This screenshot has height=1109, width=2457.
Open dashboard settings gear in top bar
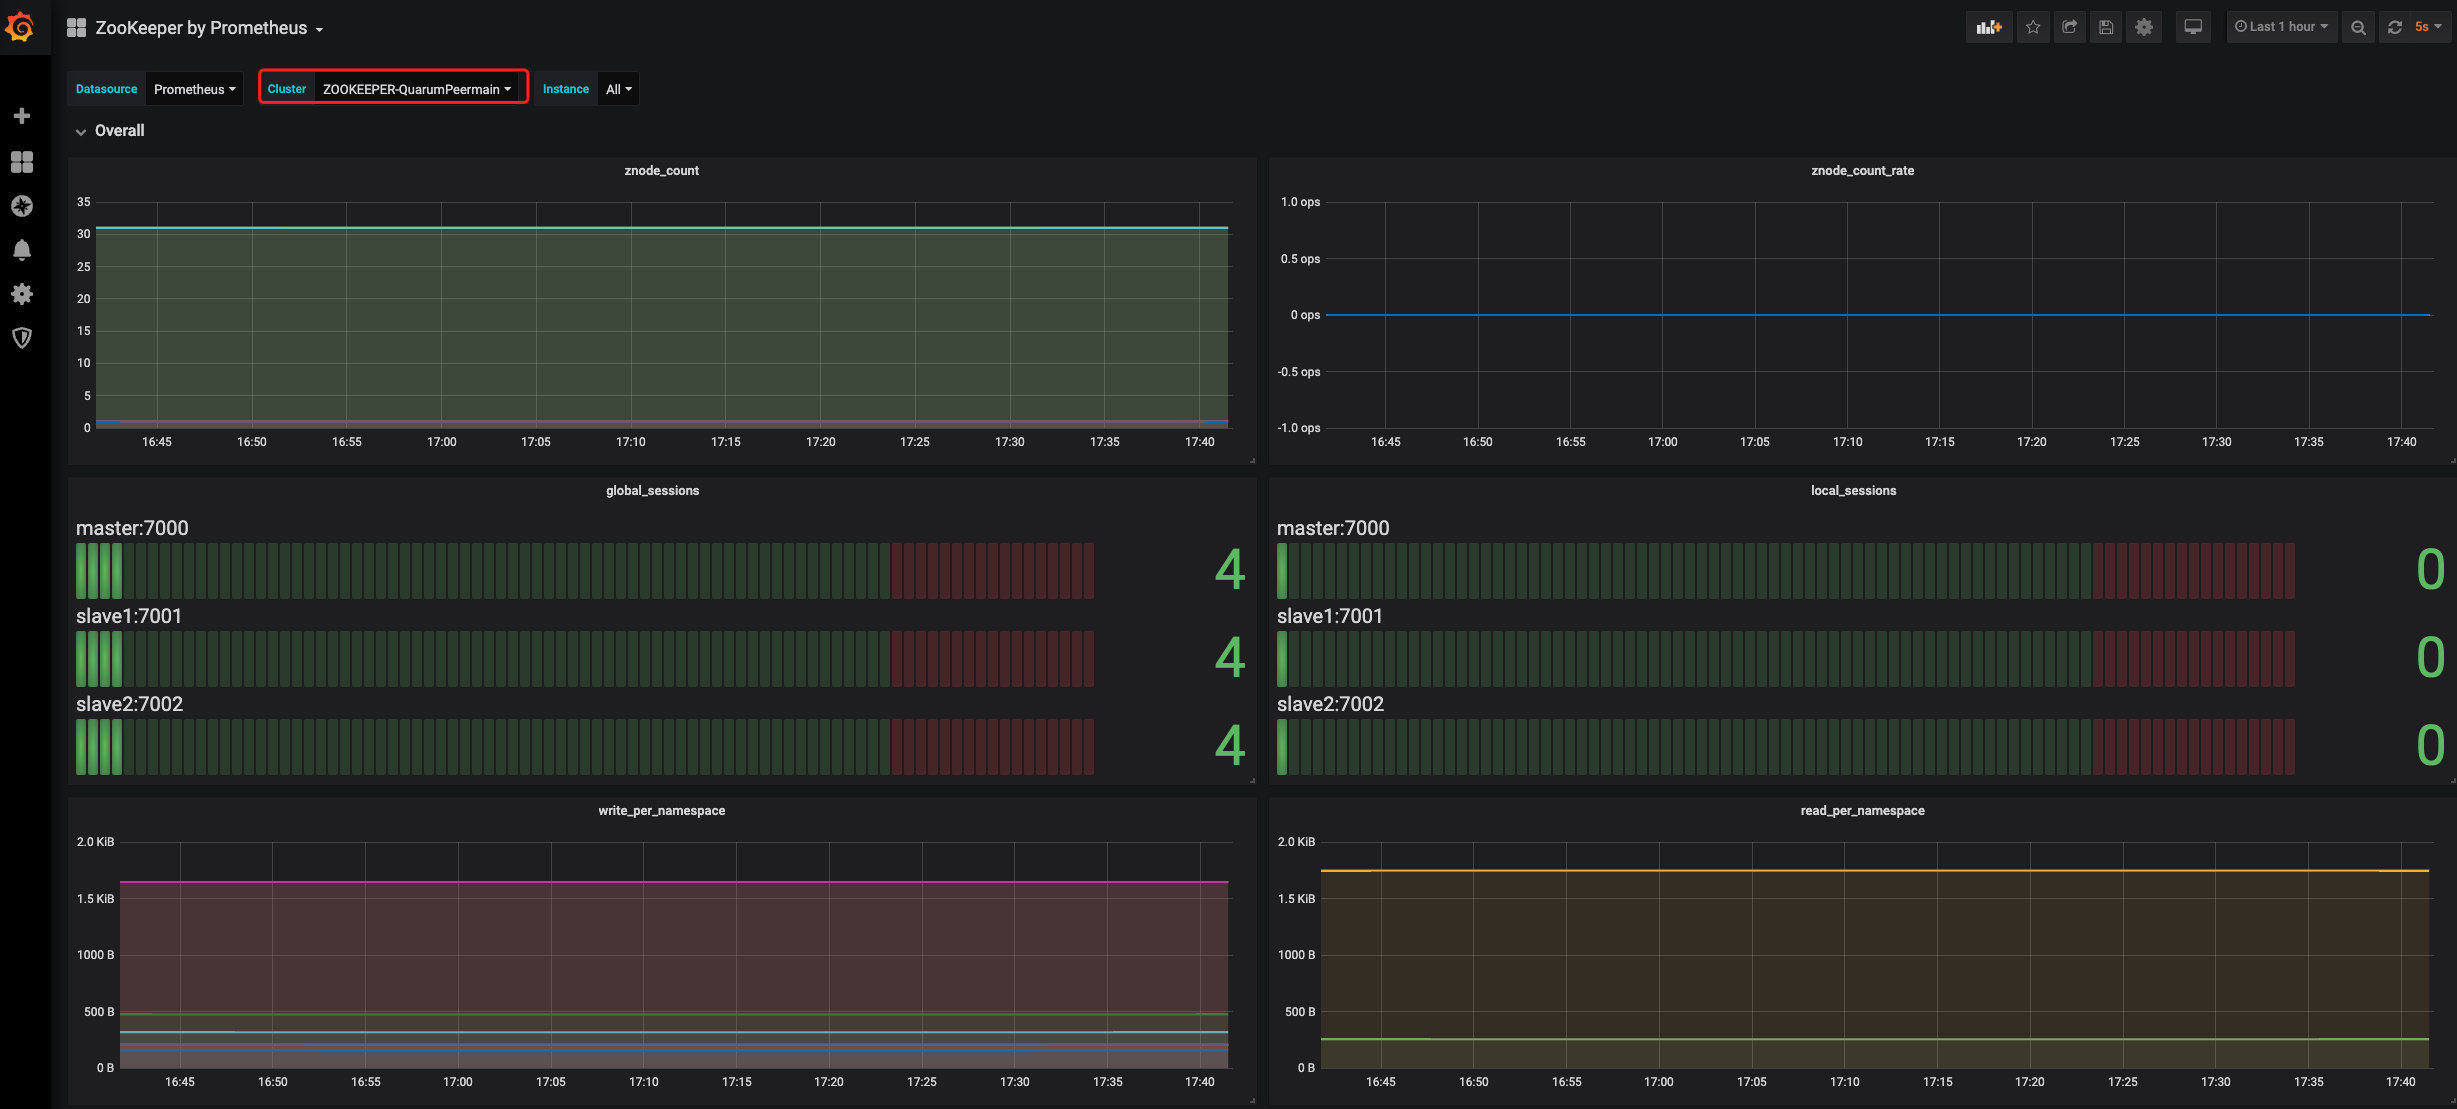point(2144,27)
